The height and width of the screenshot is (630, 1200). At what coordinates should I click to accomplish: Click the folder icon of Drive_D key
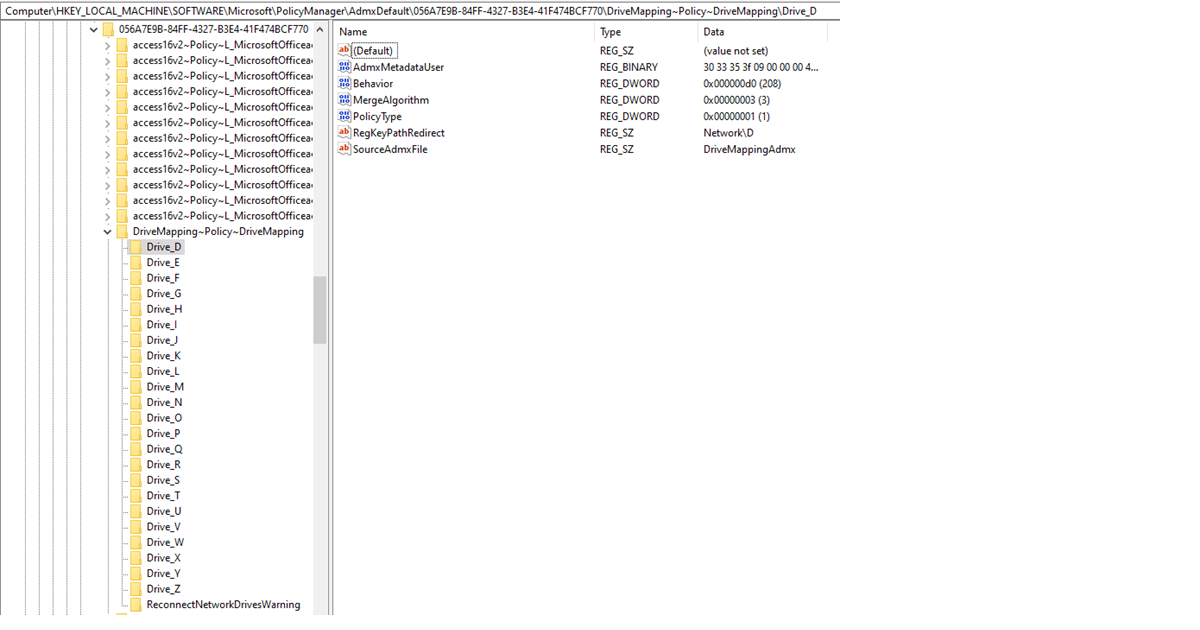(x=137, y=246)
